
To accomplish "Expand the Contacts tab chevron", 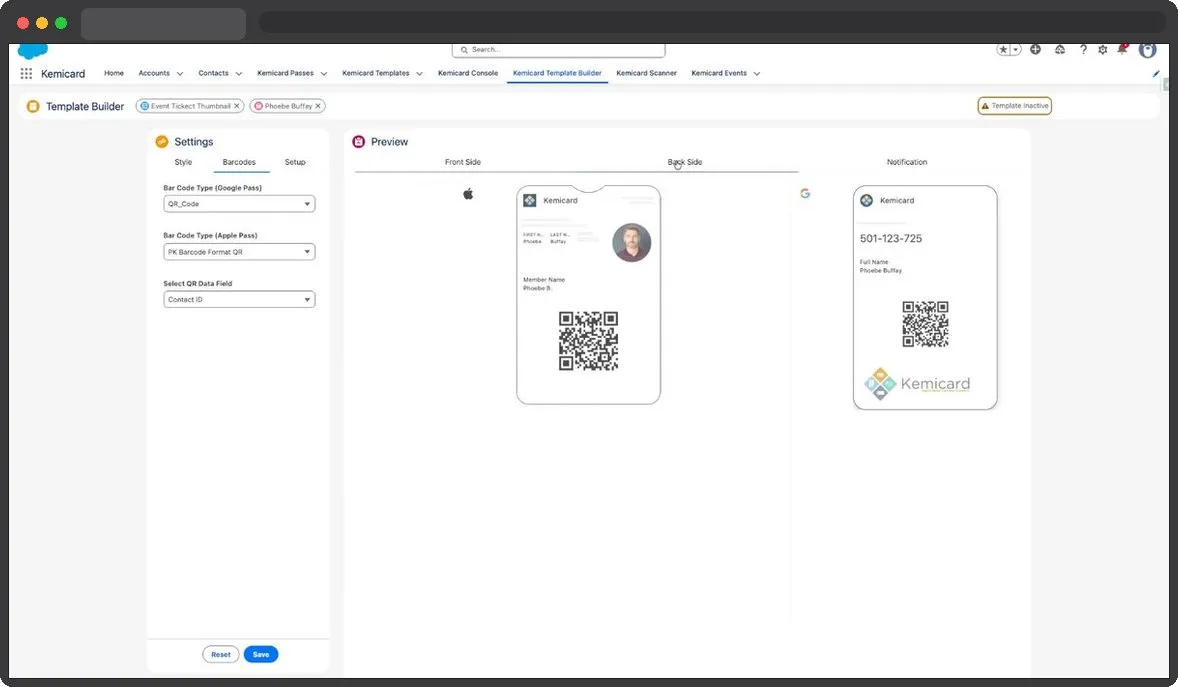I will [239, 74].
